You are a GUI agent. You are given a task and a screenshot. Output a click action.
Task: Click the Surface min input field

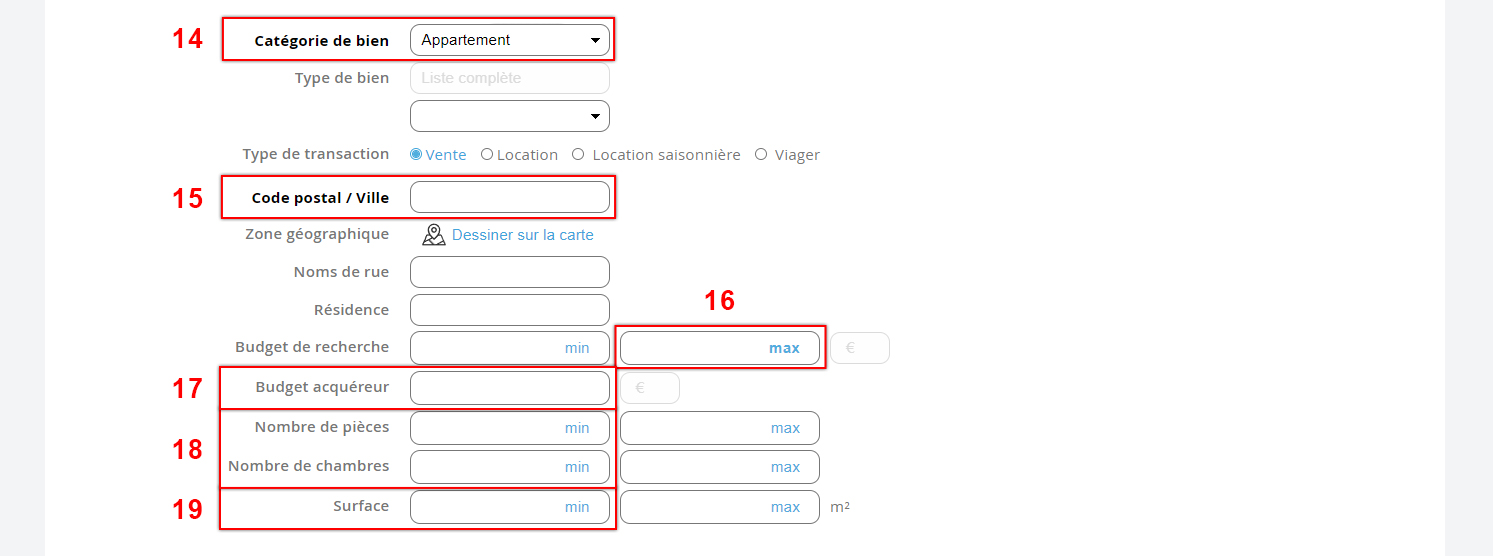pyautogui.click(x=490, y=507)
